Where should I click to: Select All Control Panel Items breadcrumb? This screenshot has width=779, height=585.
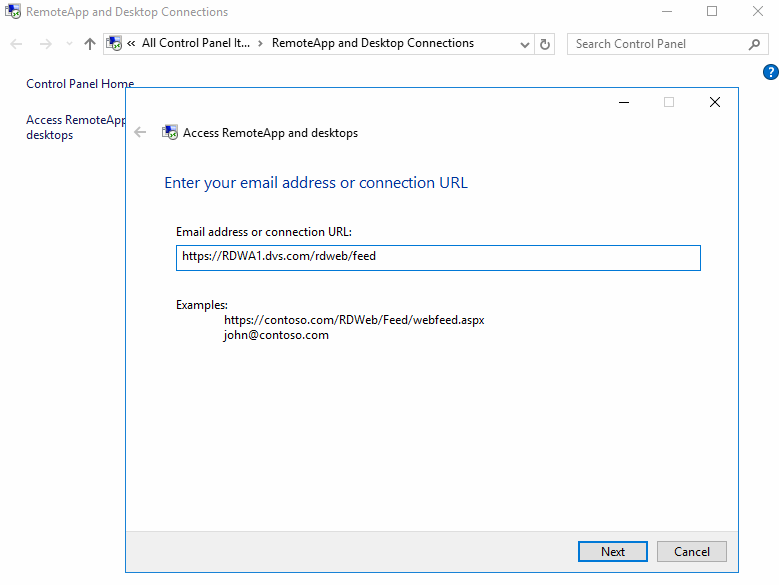[x=196, y=43]
